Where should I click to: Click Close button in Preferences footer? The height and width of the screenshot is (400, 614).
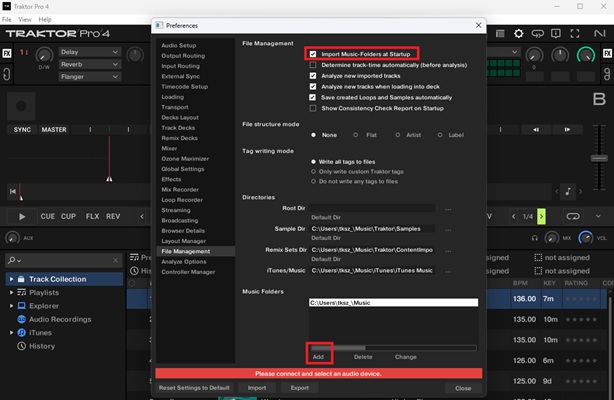tap(463, 388)
